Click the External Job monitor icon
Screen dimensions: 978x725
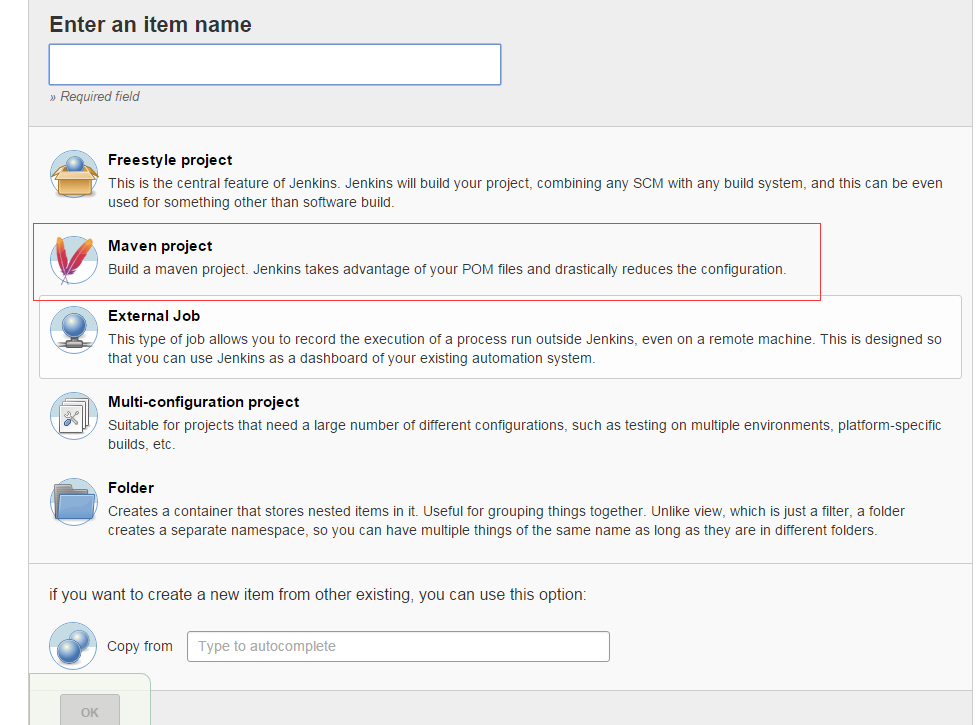click(74, 331)
